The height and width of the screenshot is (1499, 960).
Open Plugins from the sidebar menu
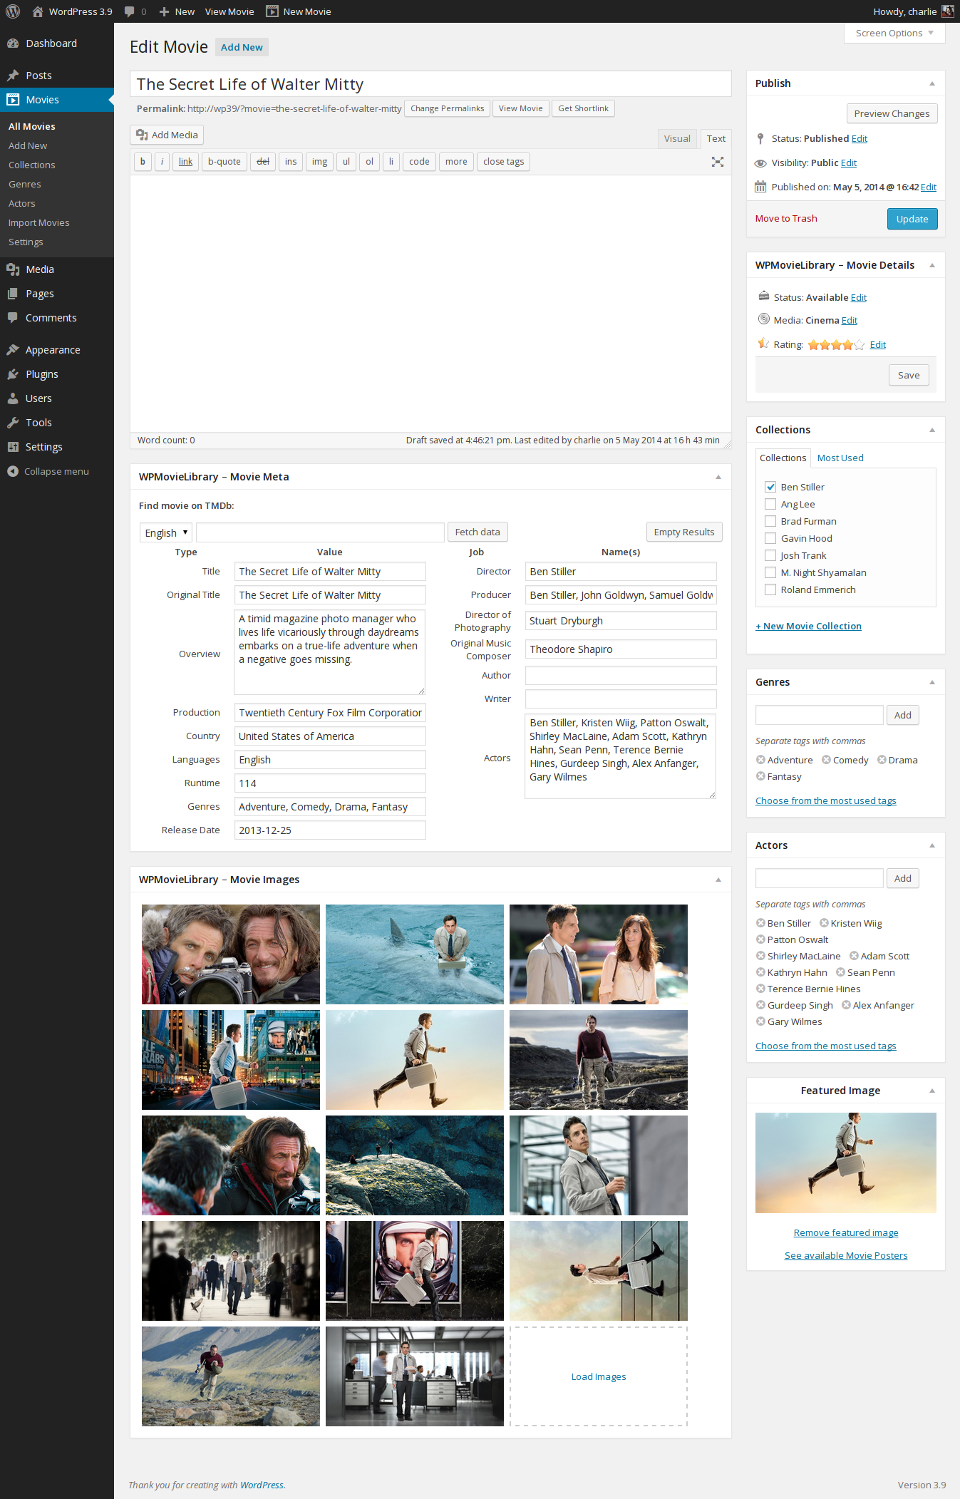coord(42,374)
